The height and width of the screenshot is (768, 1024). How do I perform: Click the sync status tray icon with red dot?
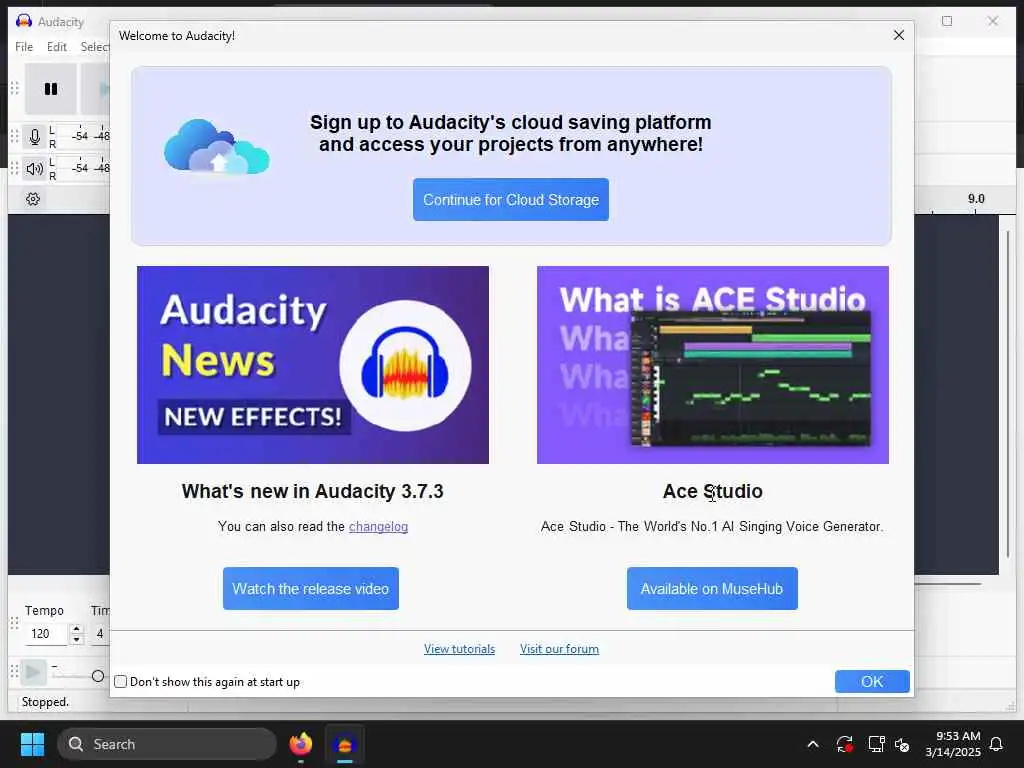pyautogui.click(x=844, y=744)
